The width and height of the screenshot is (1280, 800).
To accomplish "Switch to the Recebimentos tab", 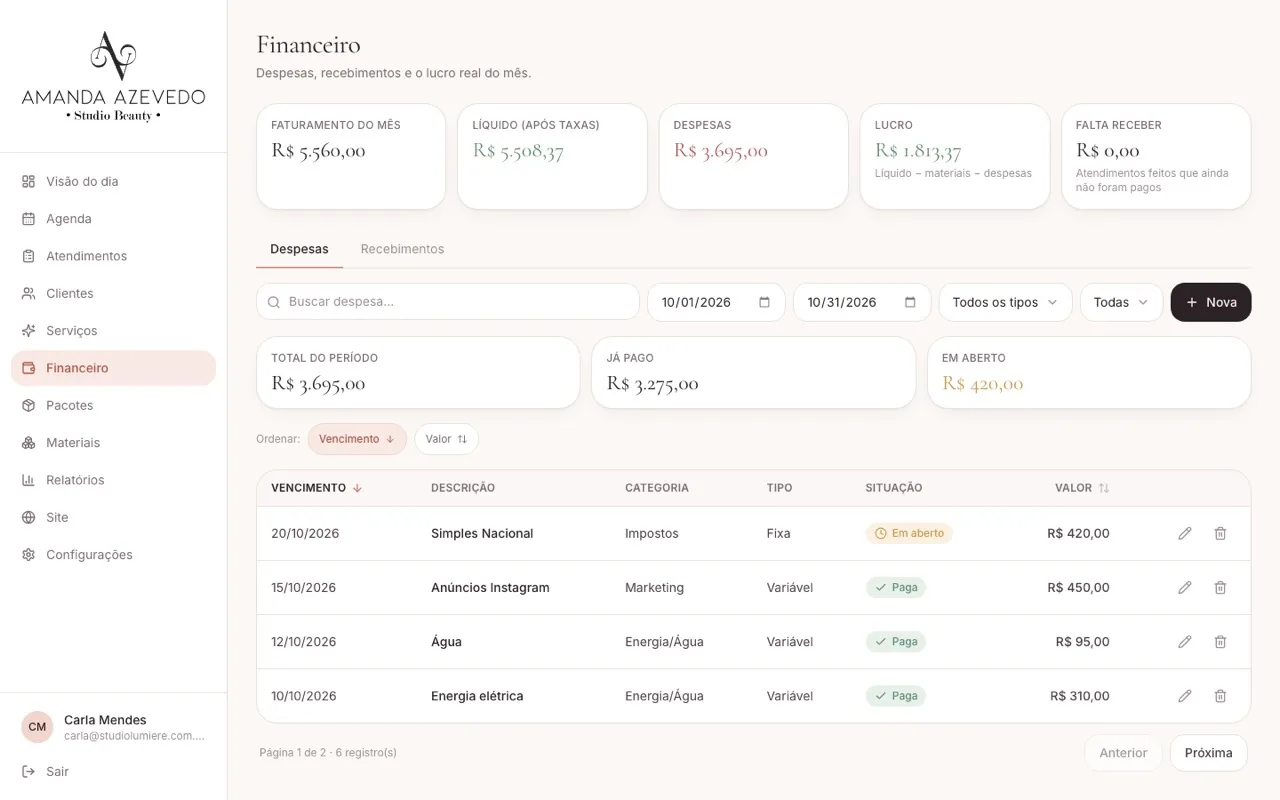I will (x=402, y=249).
